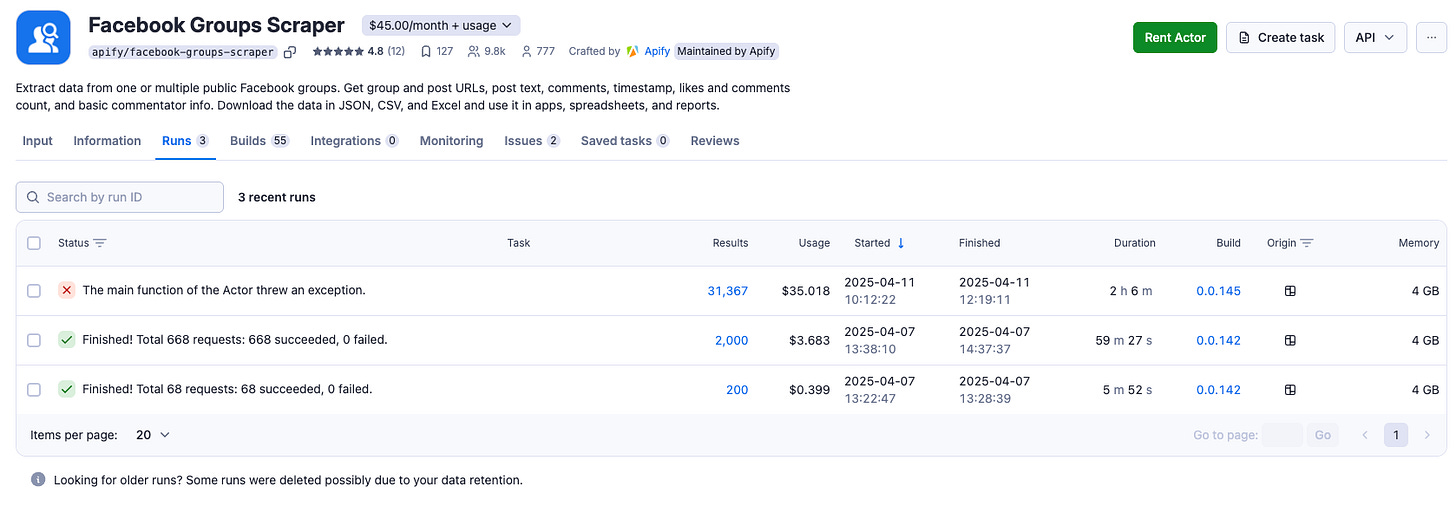Select checkbox for 668 requests run
Screen dimensions: 1456x508
[34, 340]
